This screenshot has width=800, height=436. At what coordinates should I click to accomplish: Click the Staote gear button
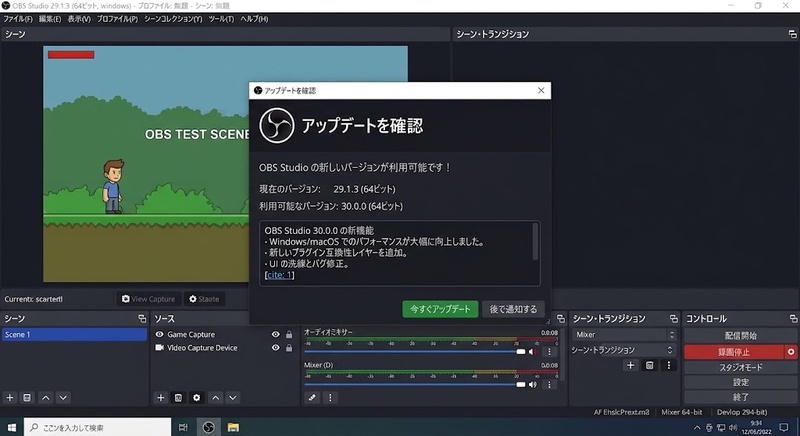(x=204, y=299)
